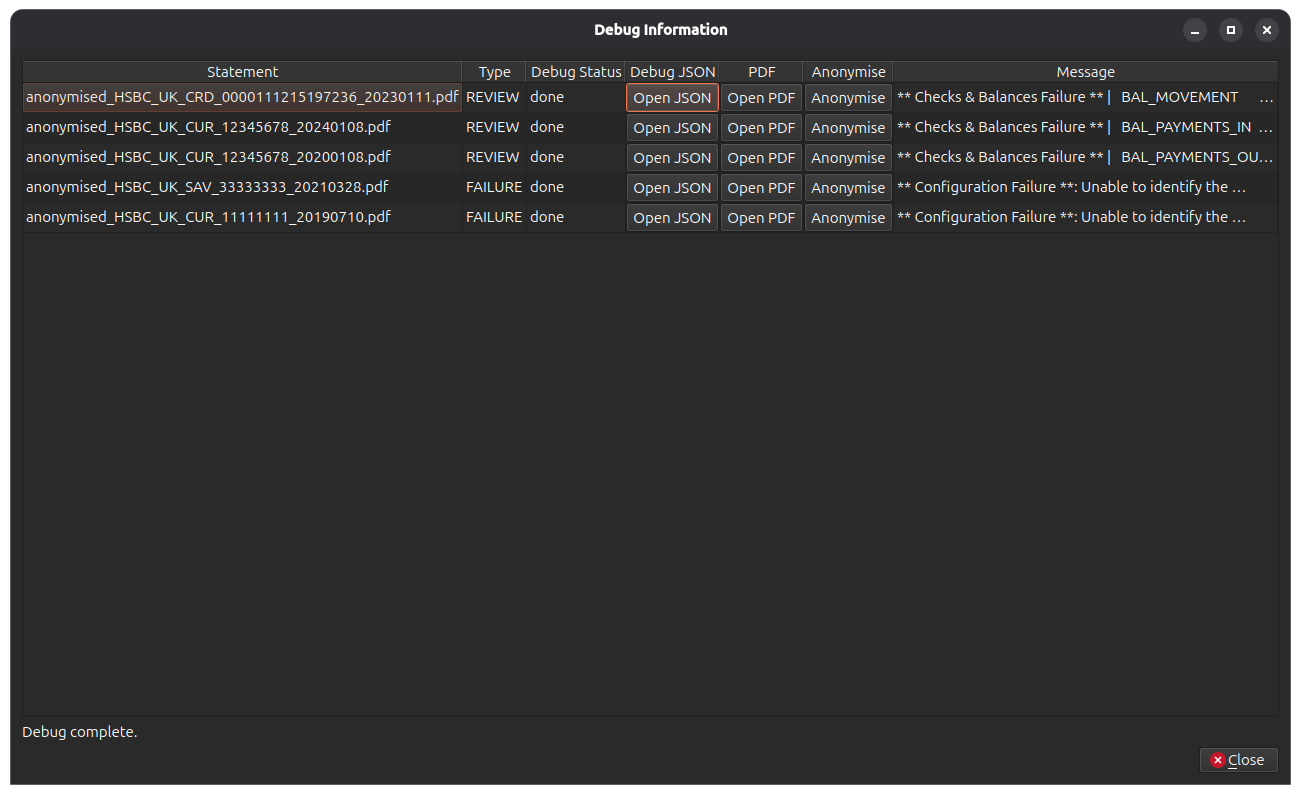1301x795 pixels.
Task: Select the BAL_PAYMENTS_OU failure message cell
Action: point(1085,157)
